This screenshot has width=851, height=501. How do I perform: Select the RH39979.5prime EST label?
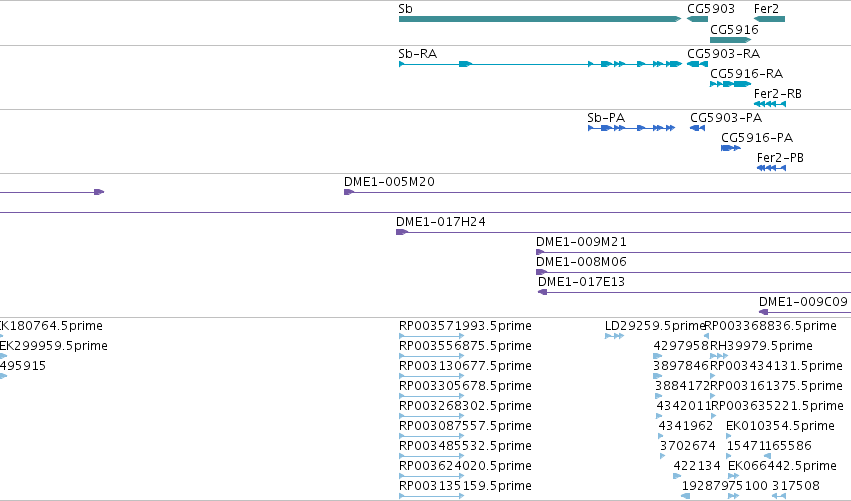761,346
